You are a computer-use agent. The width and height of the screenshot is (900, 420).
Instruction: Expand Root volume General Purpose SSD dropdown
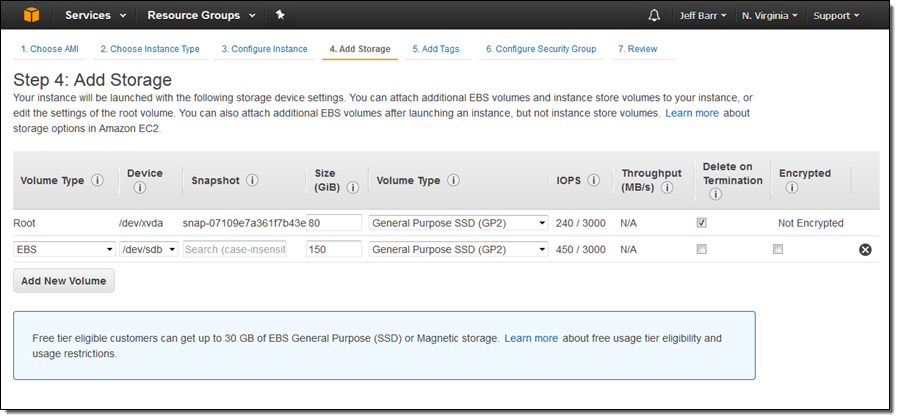(x=459, y=223)
